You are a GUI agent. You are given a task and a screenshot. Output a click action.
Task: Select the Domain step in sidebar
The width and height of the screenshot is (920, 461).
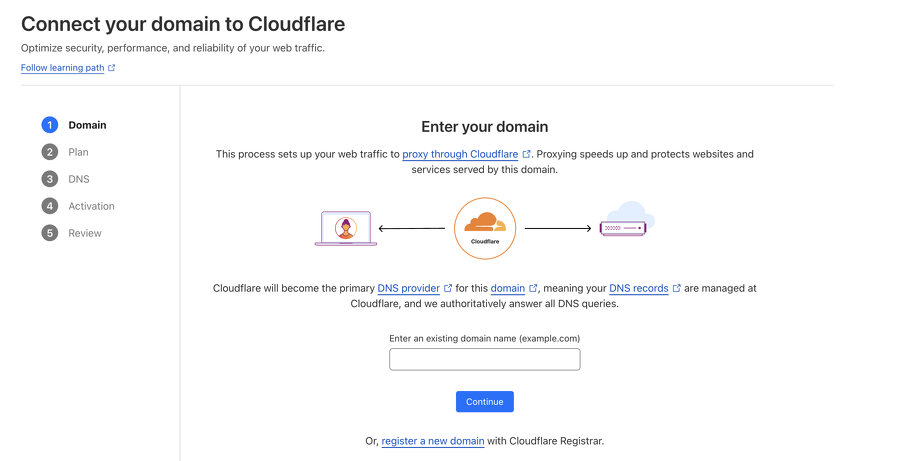point(87,125)
